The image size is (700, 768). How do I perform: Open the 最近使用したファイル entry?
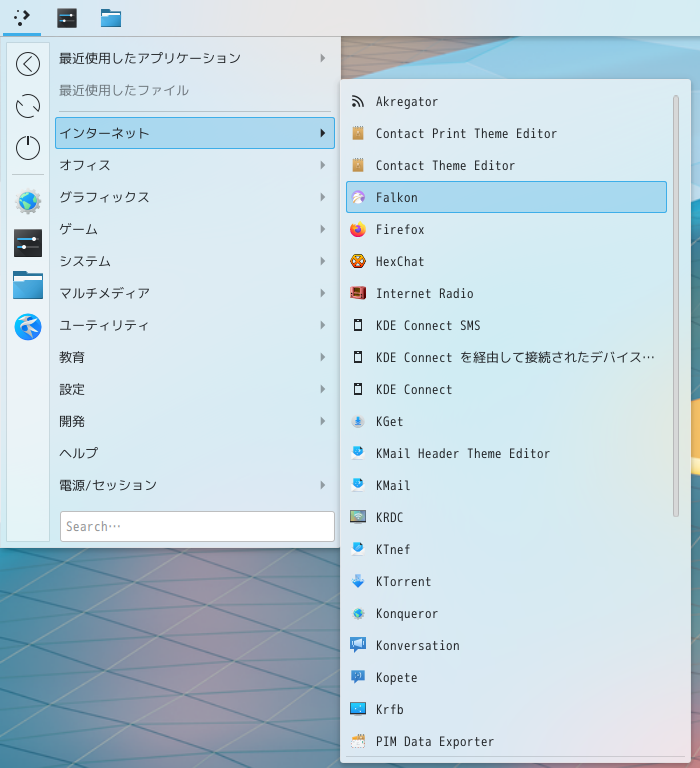tap(195, 90)
